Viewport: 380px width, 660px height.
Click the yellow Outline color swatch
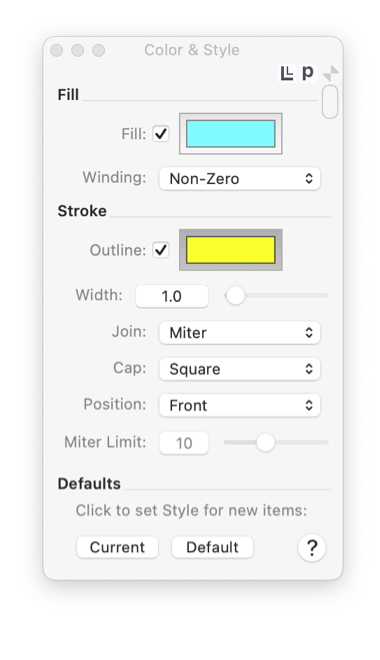231,250
